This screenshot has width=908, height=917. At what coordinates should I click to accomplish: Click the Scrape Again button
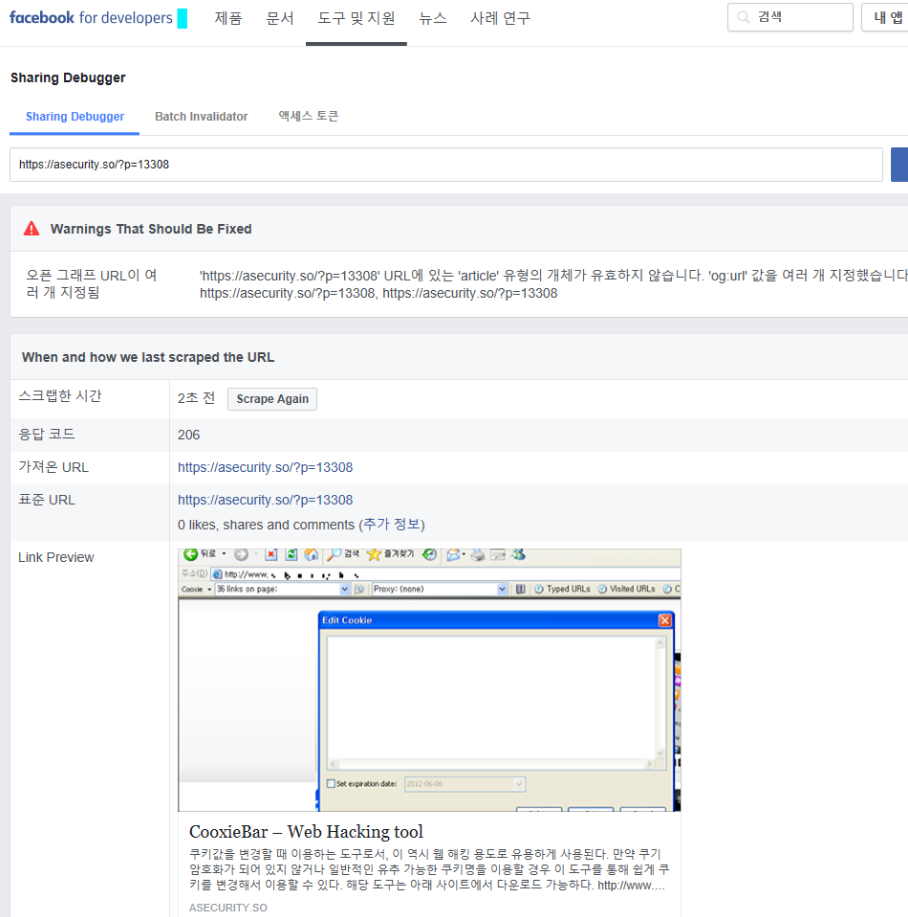tap(272, 399)
